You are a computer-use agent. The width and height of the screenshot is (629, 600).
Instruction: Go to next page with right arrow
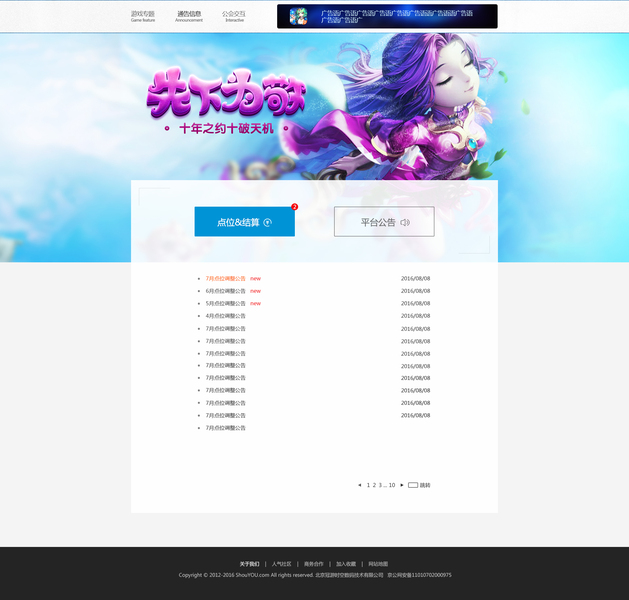(x=402, y=485)
